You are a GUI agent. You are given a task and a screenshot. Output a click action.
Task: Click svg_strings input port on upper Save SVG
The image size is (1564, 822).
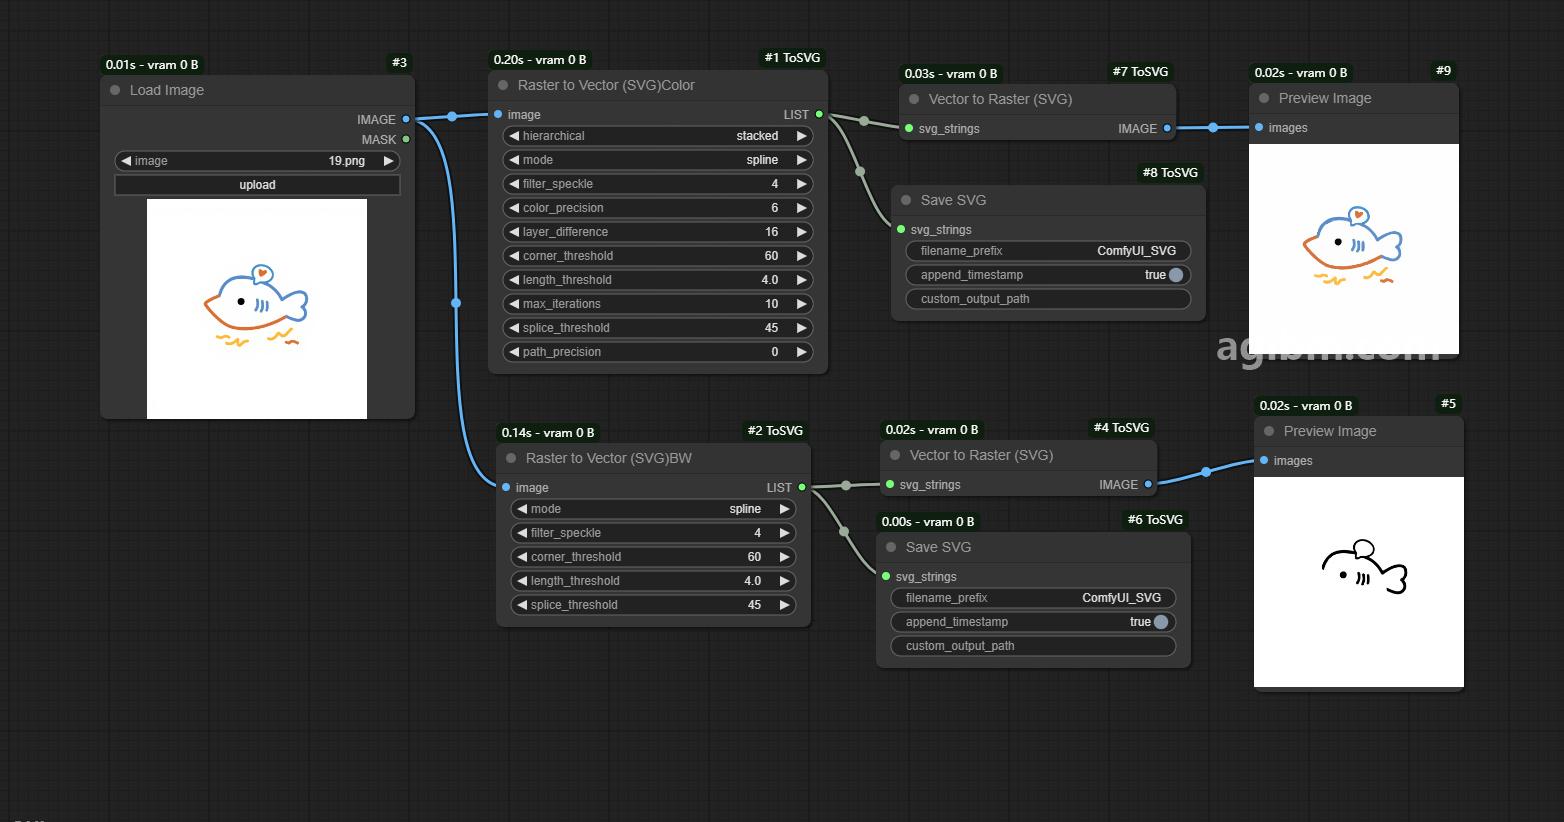(901, 229)
